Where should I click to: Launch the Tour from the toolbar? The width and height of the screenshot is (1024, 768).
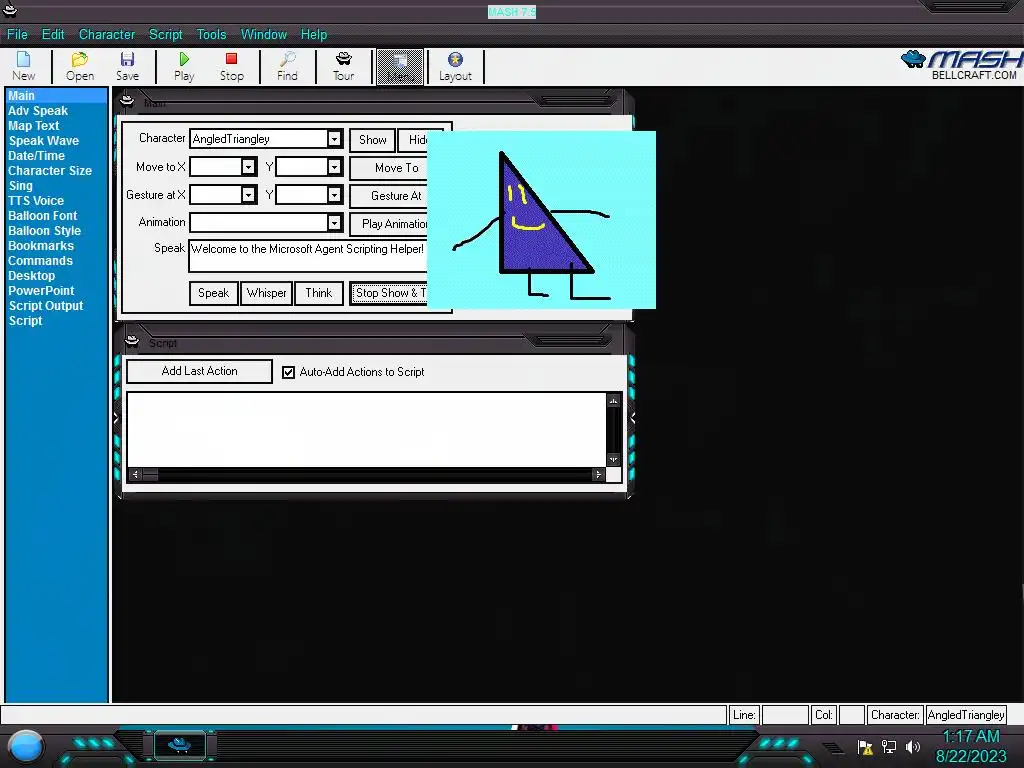pyautogui.click(x=344, y=67)
